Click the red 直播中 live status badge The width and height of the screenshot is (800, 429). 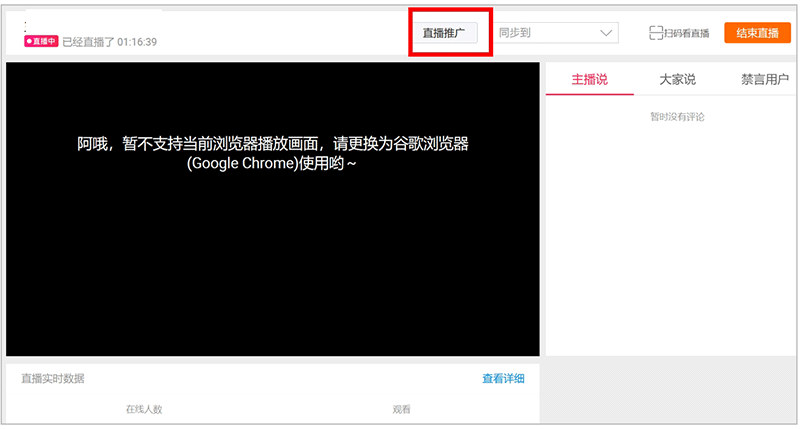[41, 42]
